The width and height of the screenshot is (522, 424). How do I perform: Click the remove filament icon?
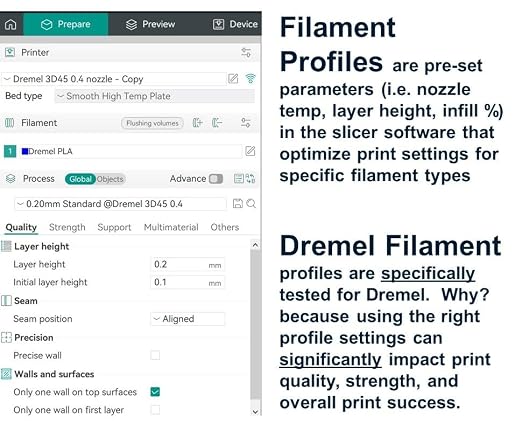click(217, 123)
